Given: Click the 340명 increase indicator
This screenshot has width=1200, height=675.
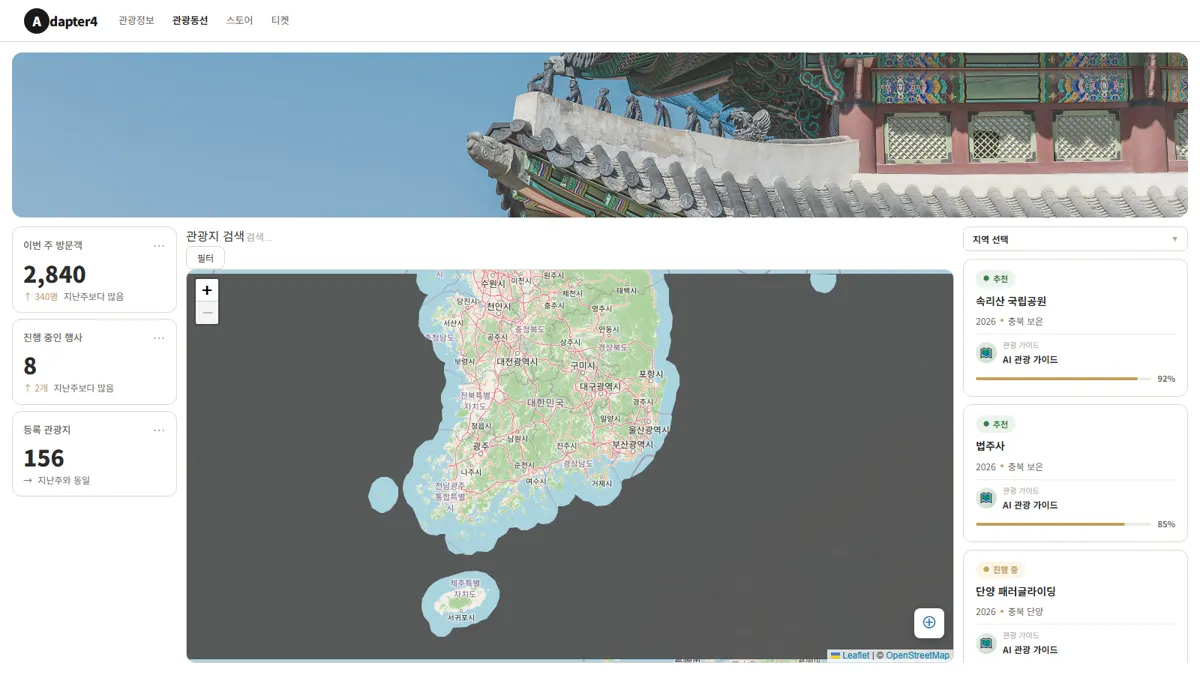Looking at the screenshot, I should click(41, 297).
